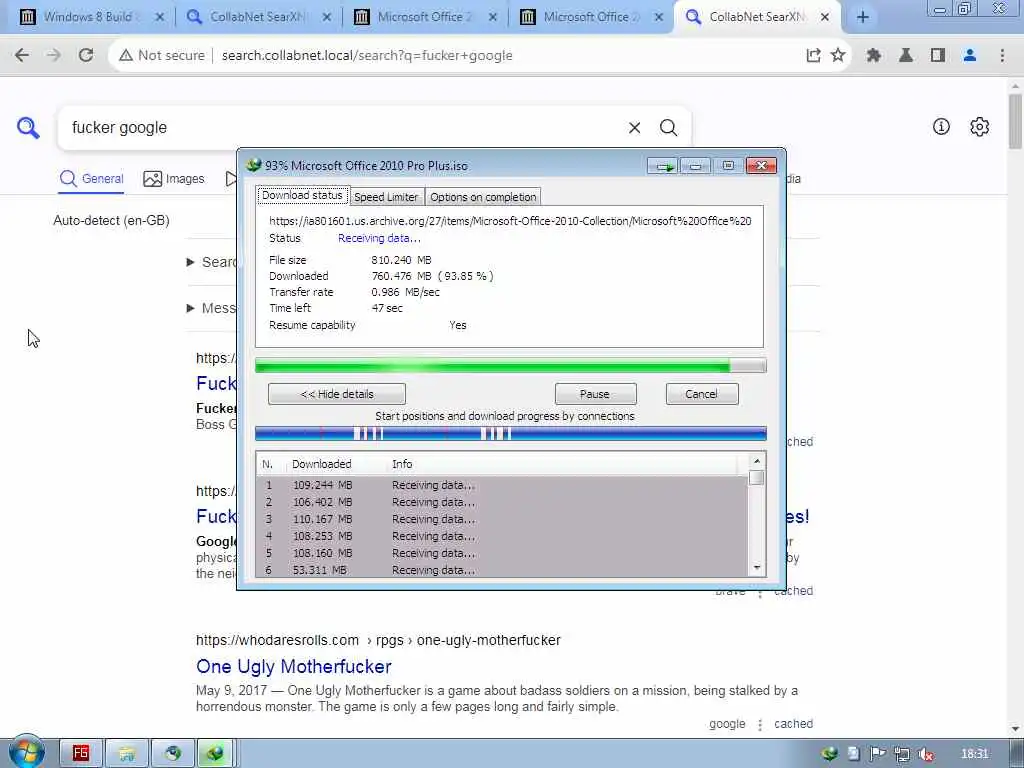This screenshot has width=1024, height=768.
Task: Open the Windows Start menu
Action: 26,752
